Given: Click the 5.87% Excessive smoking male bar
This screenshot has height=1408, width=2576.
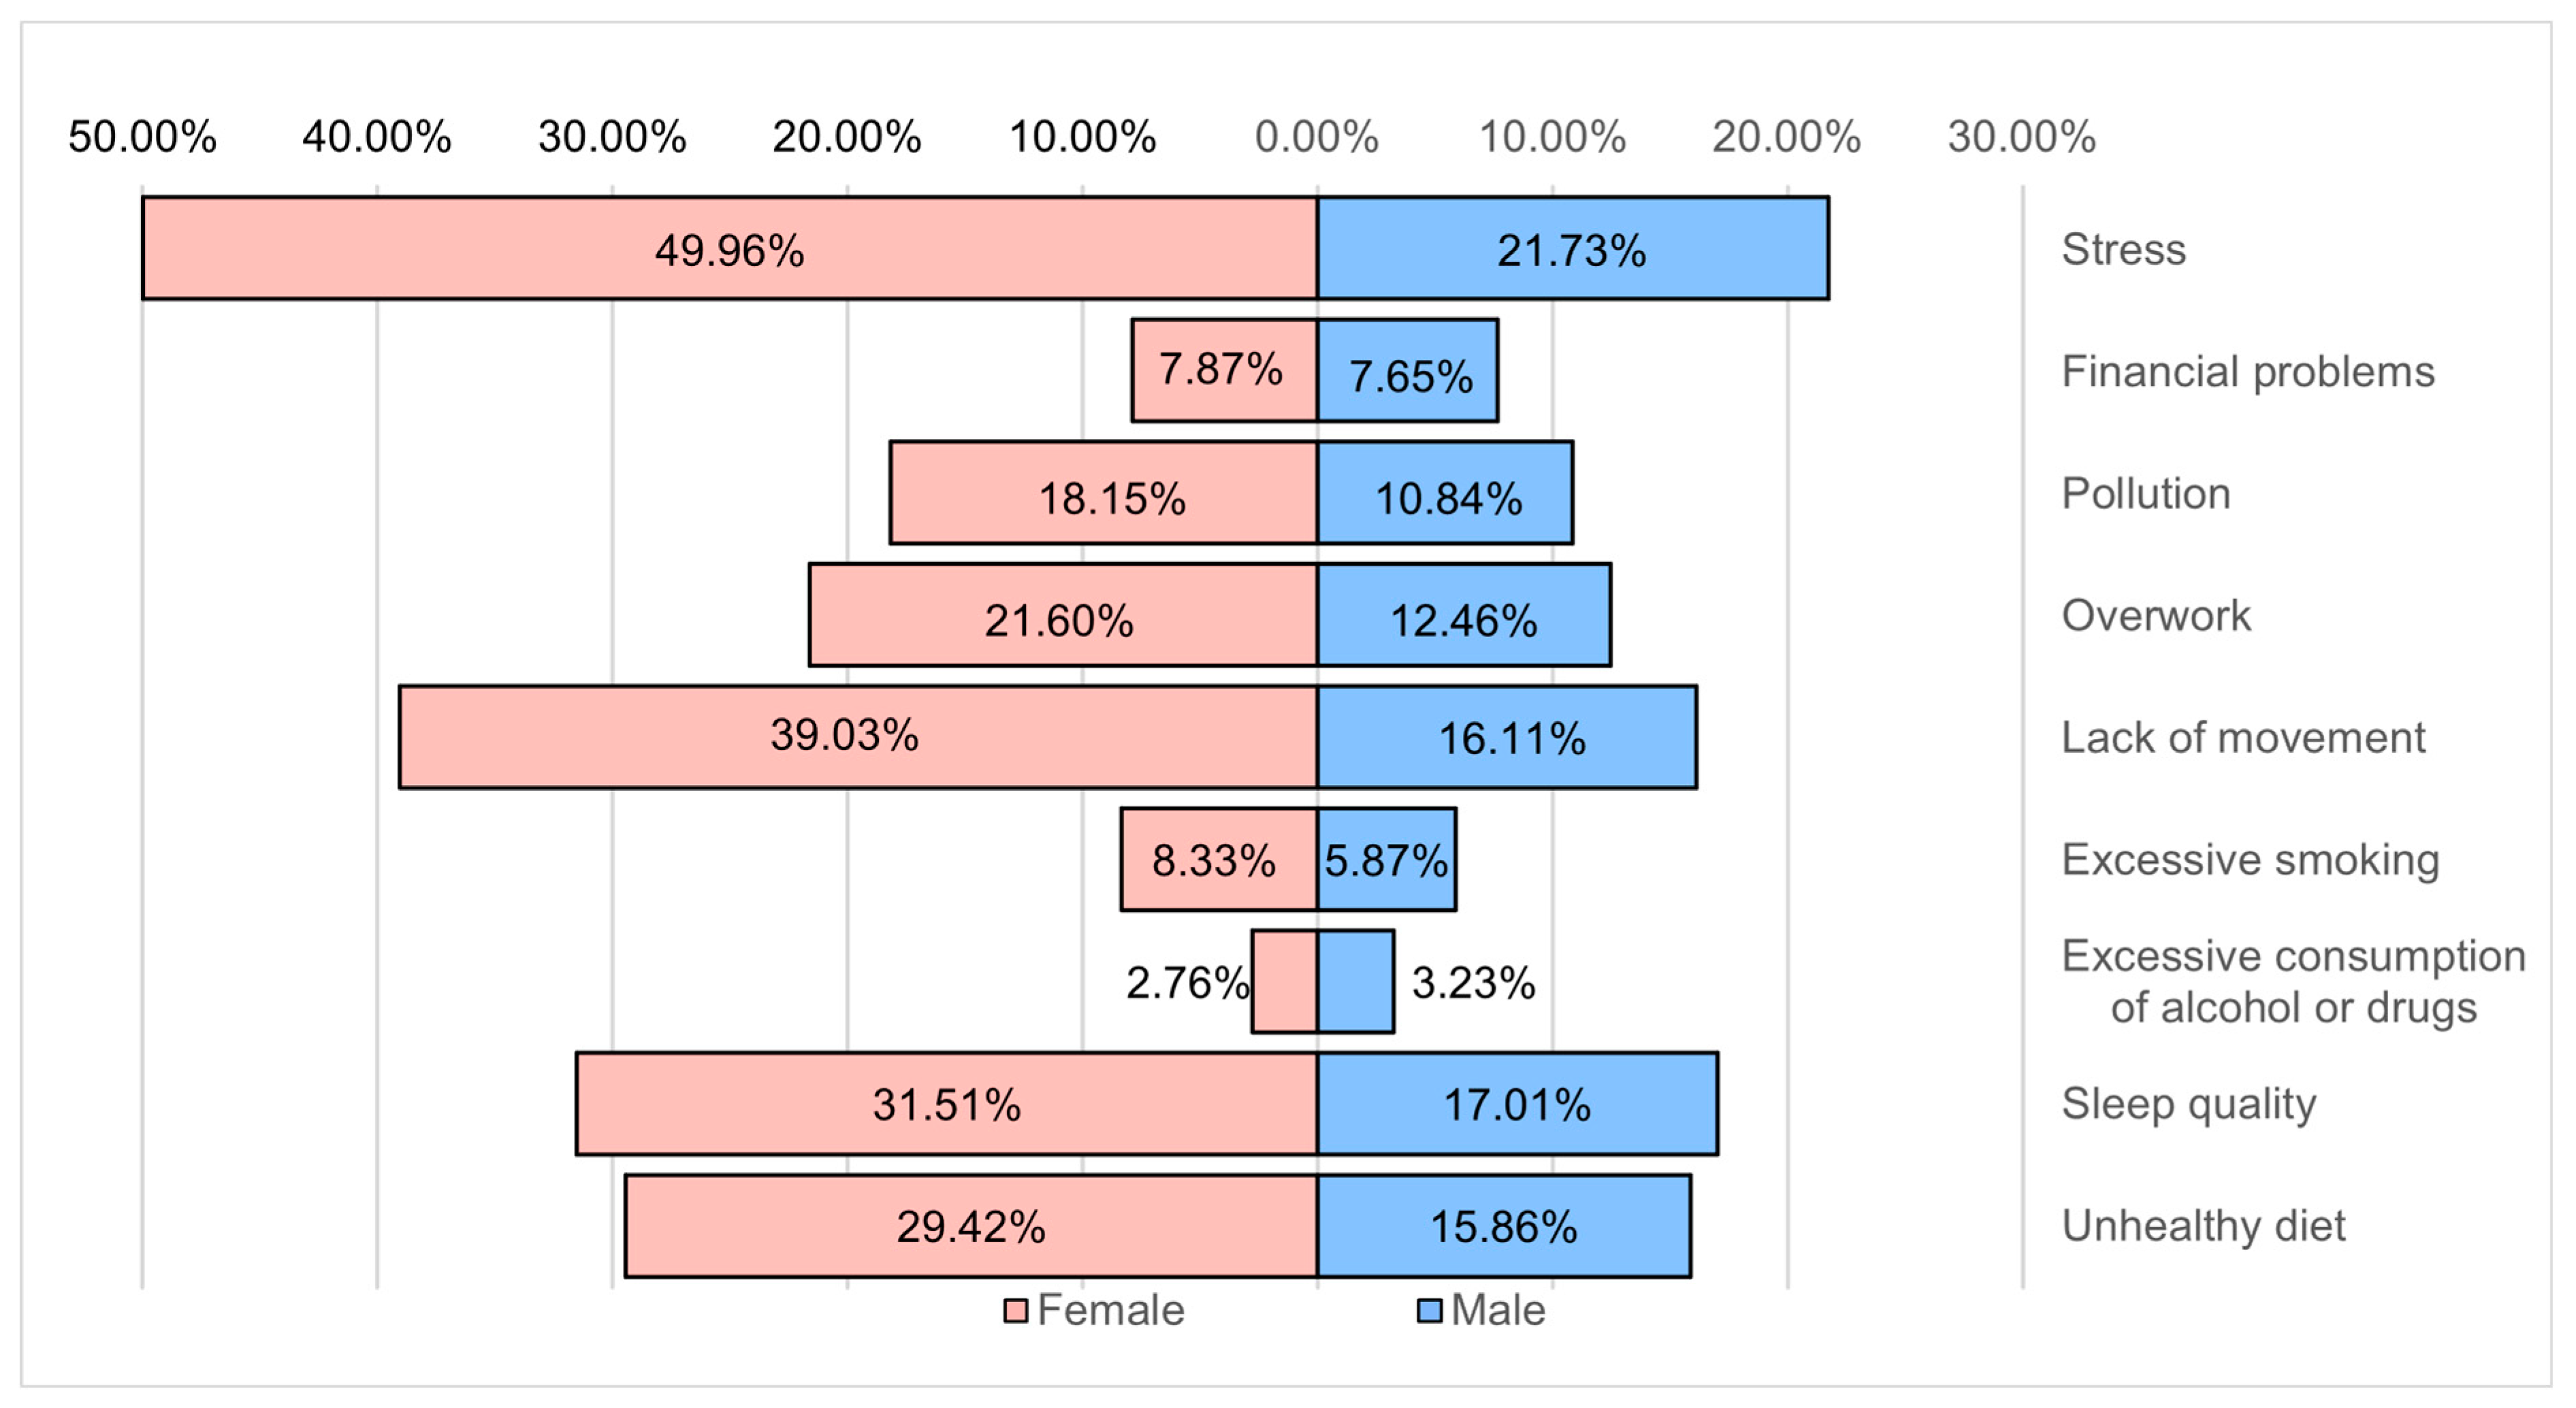Looking at the screenshot, I should point(1386,860).
